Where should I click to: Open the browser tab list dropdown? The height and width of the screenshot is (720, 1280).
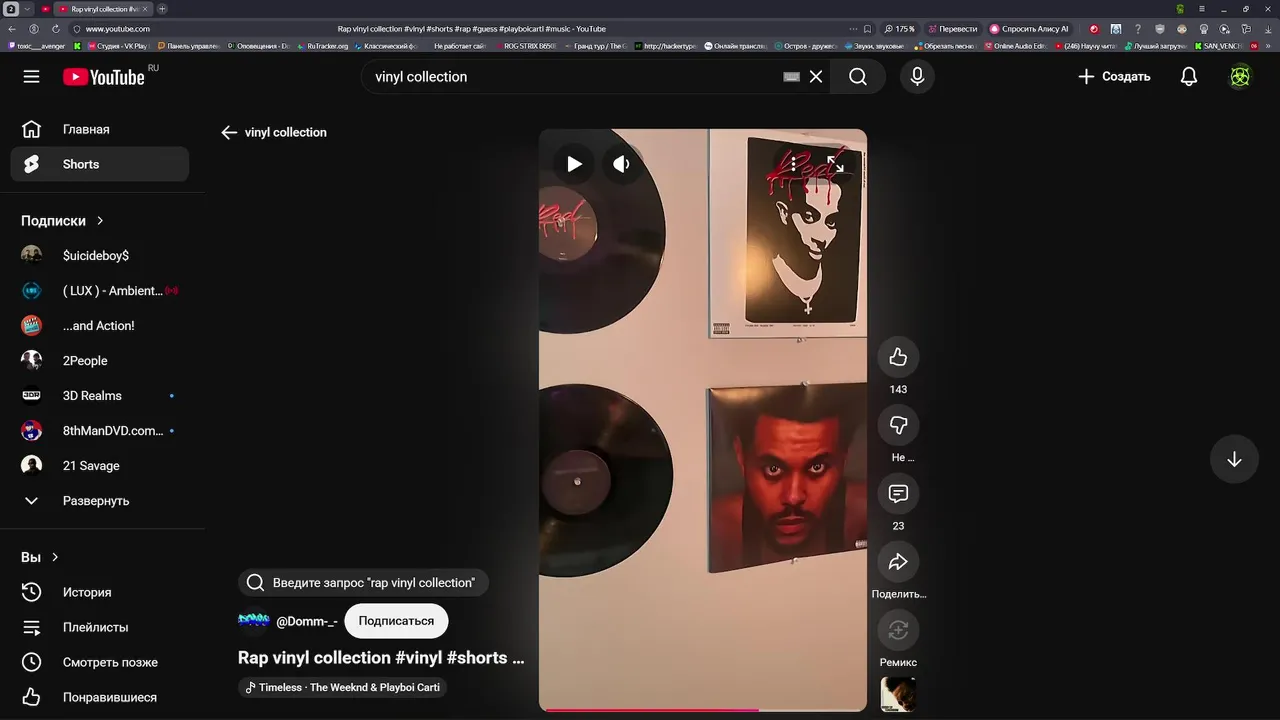click(27, 9)
